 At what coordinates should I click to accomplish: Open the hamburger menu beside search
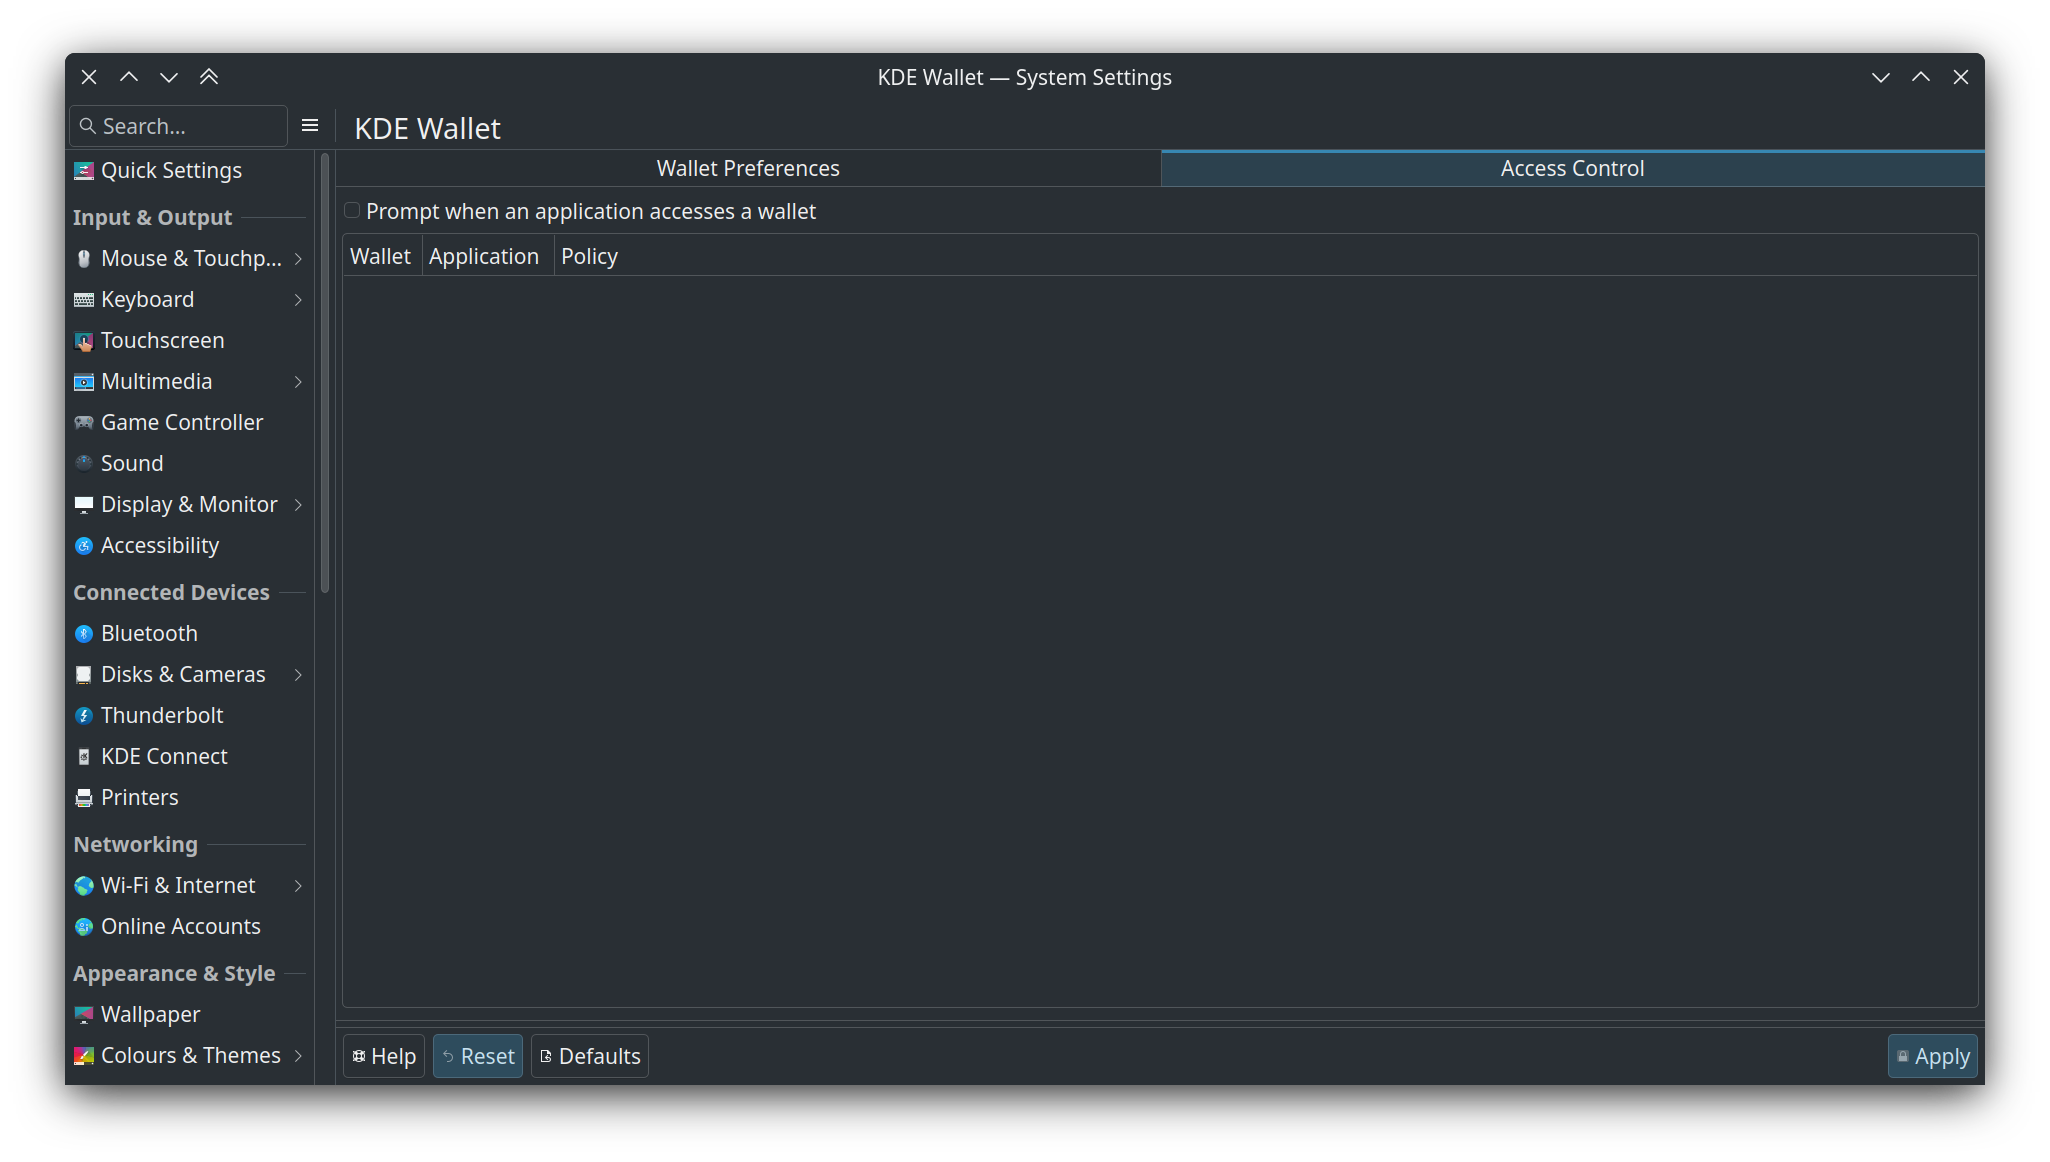tap(310, 125)
